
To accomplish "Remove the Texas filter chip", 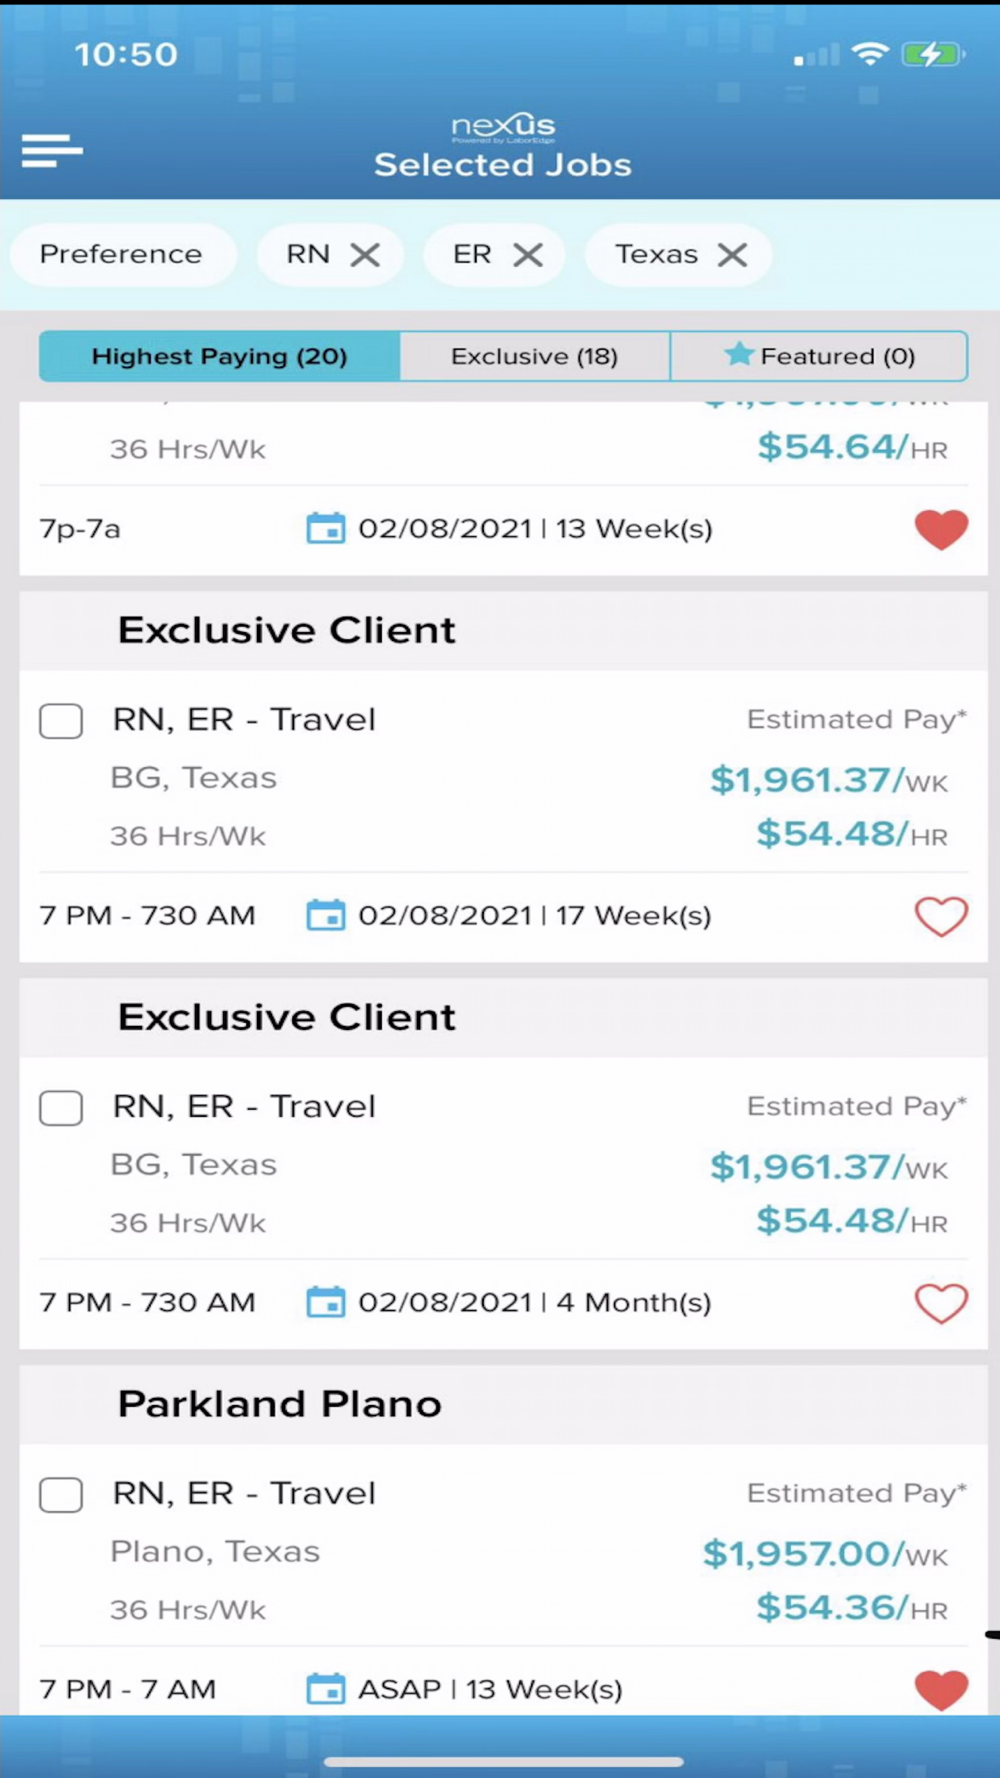I will pos(733,255).
